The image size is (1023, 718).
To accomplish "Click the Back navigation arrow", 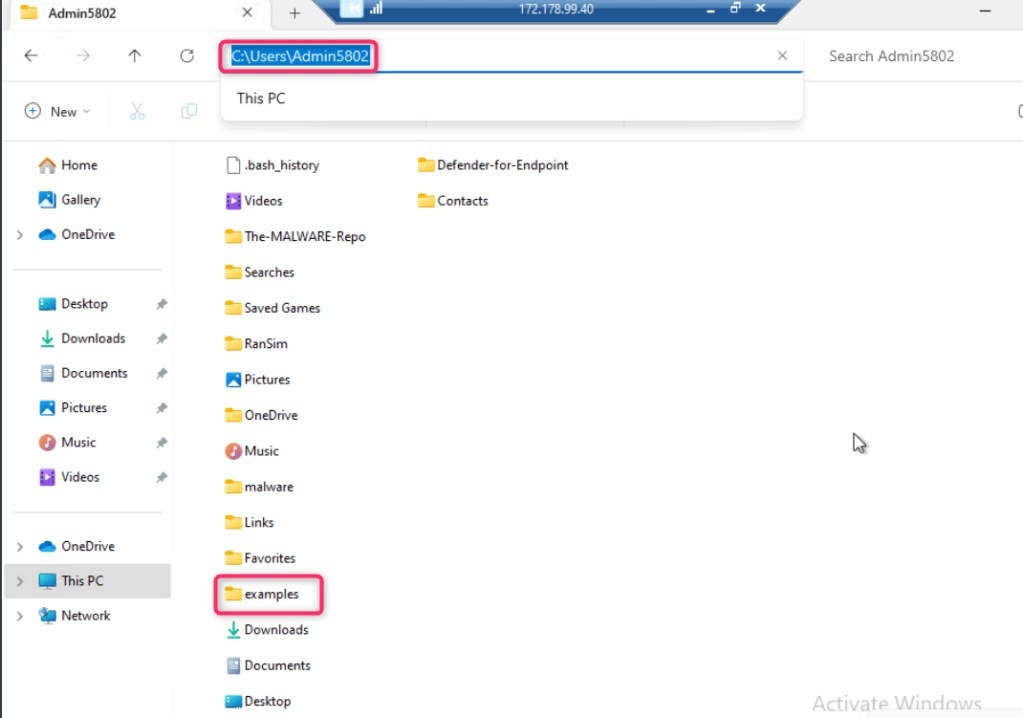I will [31, 56].
